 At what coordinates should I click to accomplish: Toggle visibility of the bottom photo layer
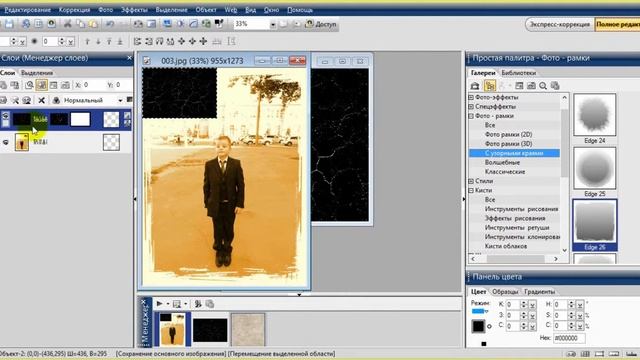[x=6, y=142]
